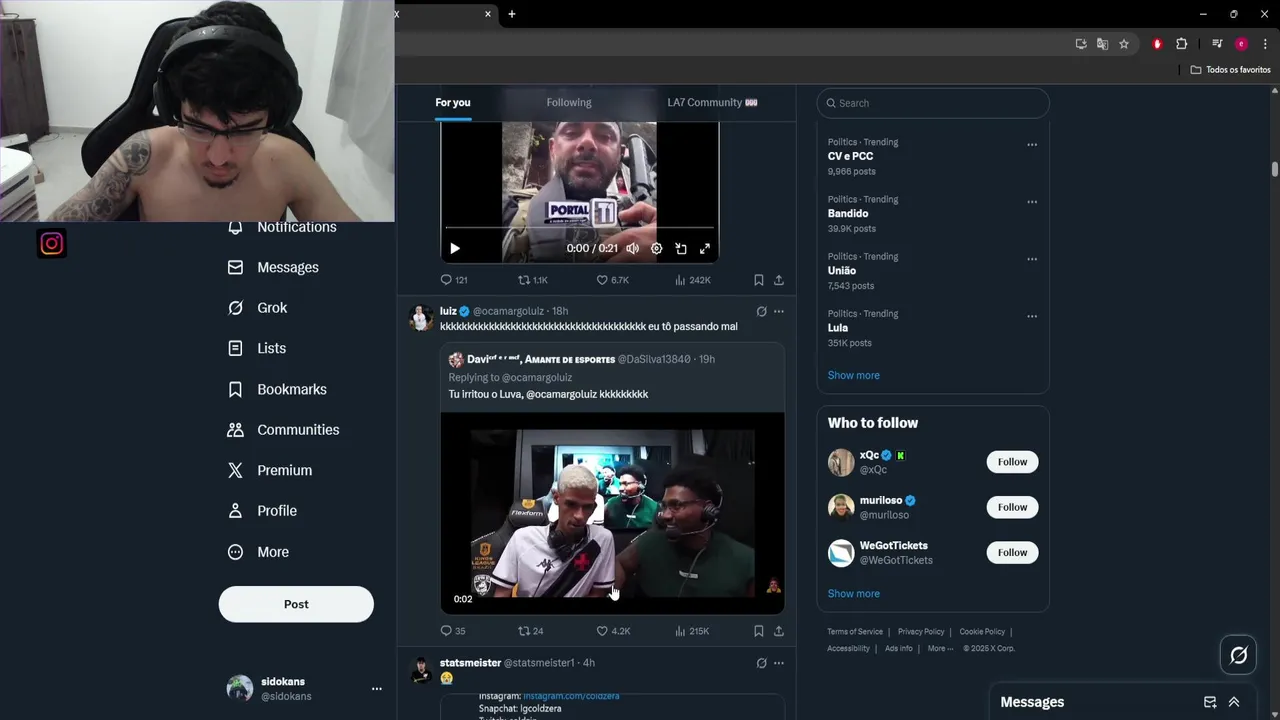Open Notifications in the sidebar
The width and height of the screenshot is (1280, 720).
282,227
